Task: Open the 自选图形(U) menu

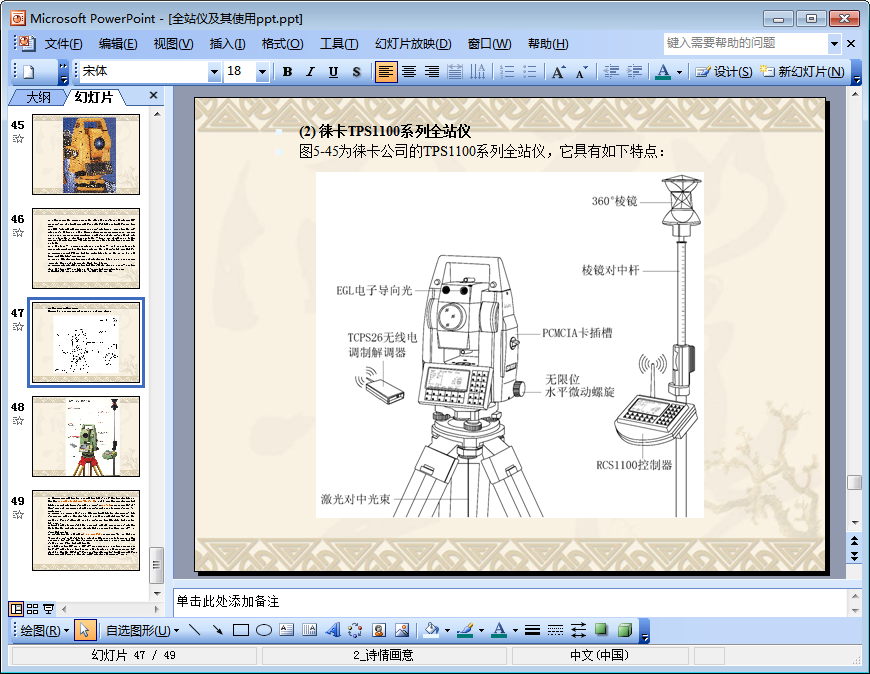Action: pyautogui.click(x=142, y=631)
